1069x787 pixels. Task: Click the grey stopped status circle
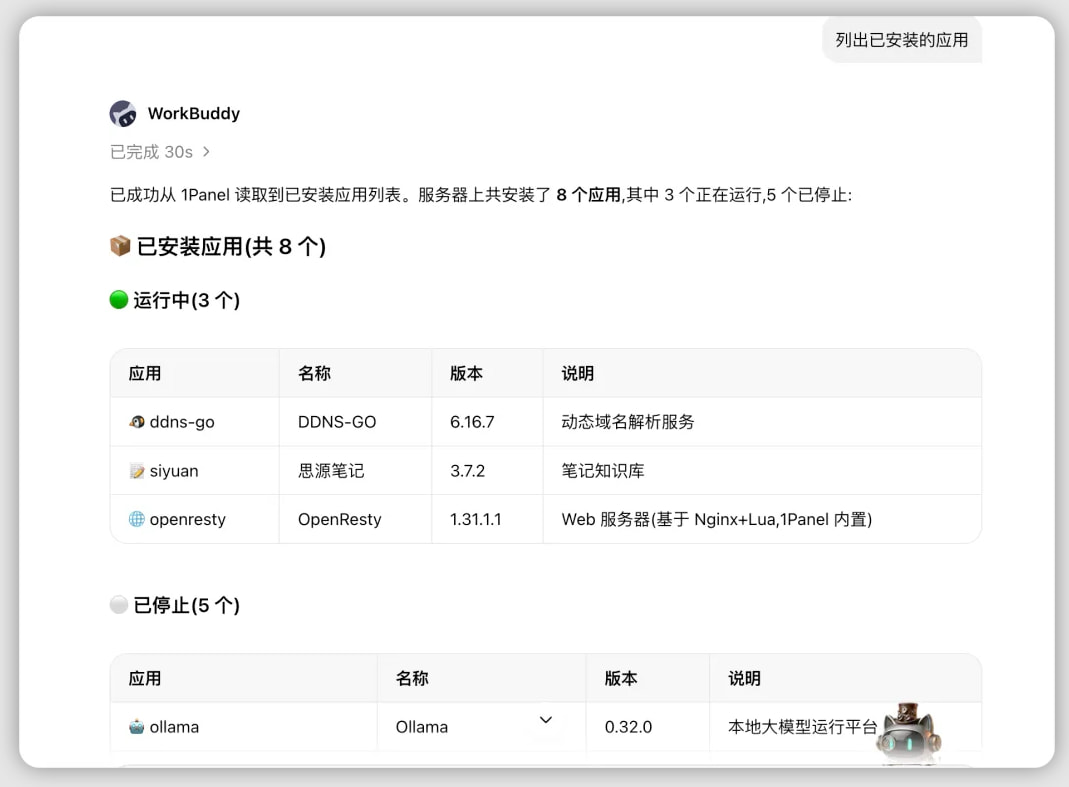[x=119, y=604]
